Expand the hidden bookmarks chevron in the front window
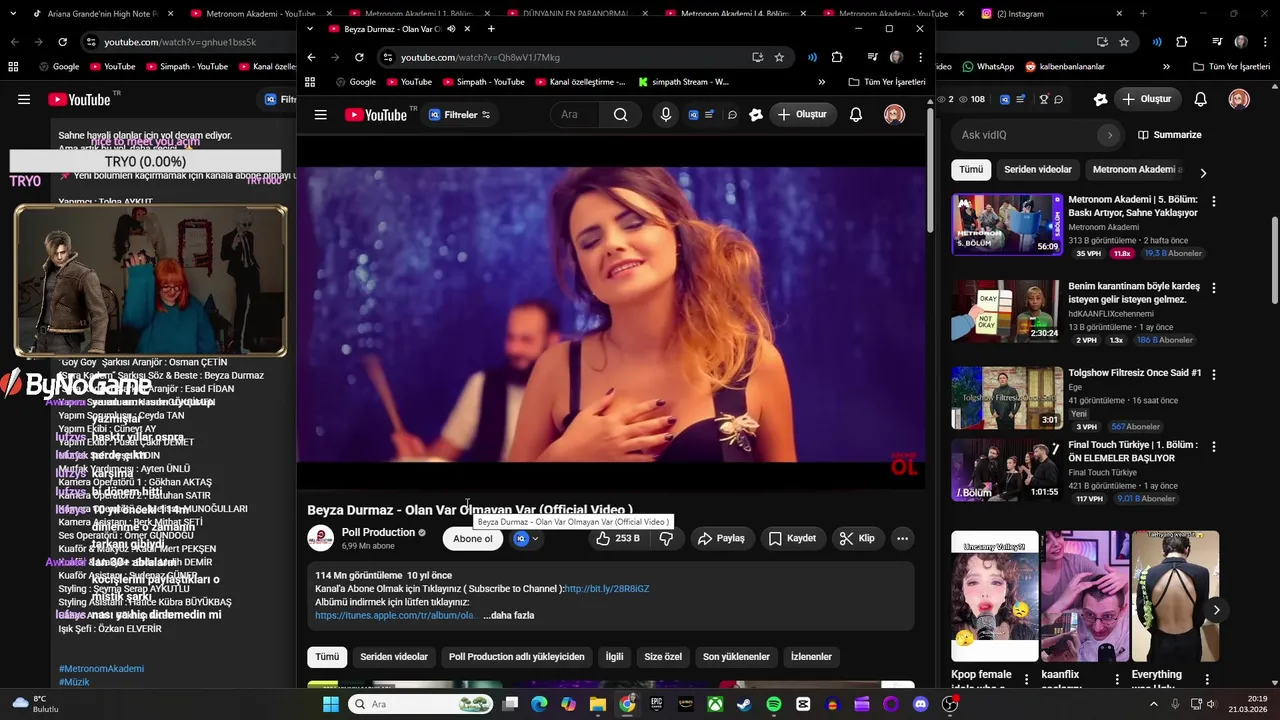Viewport: 1280px width, 720px height. (822, 82)
